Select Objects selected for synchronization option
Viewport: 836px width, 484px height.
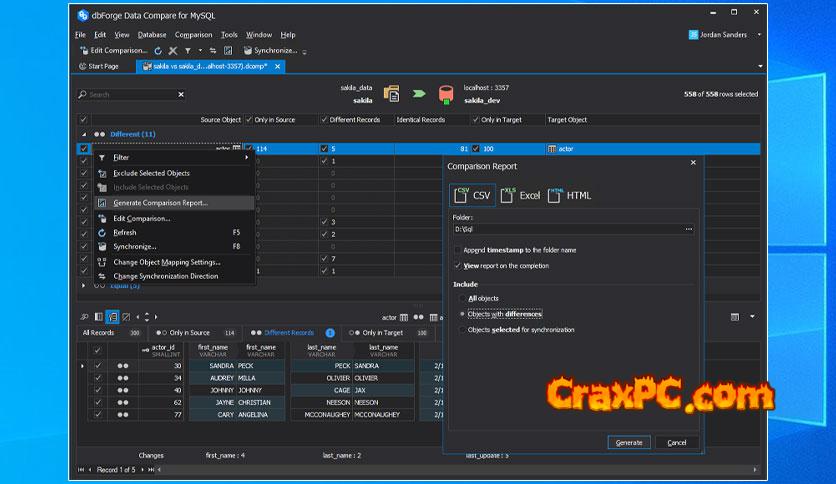(x=461, y=330)
